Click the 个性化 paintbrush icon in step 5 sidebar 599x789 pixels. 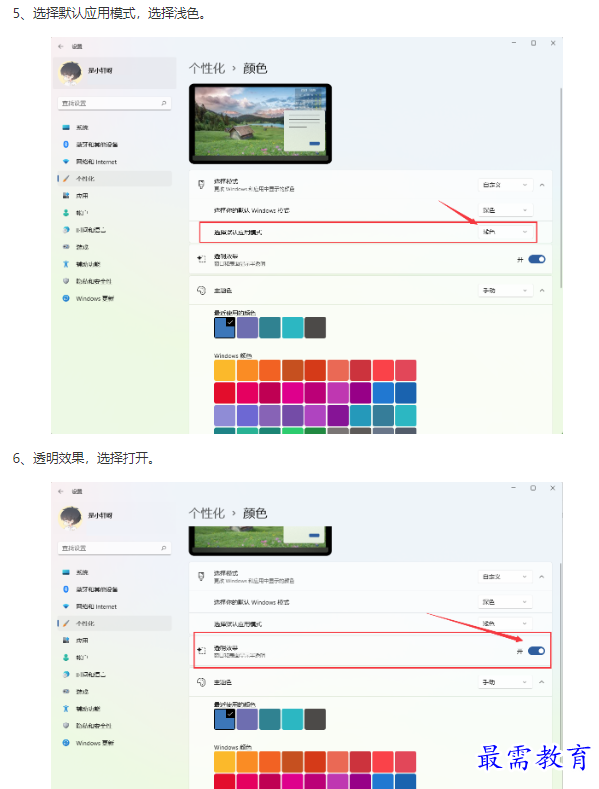[x=66, y=179]
